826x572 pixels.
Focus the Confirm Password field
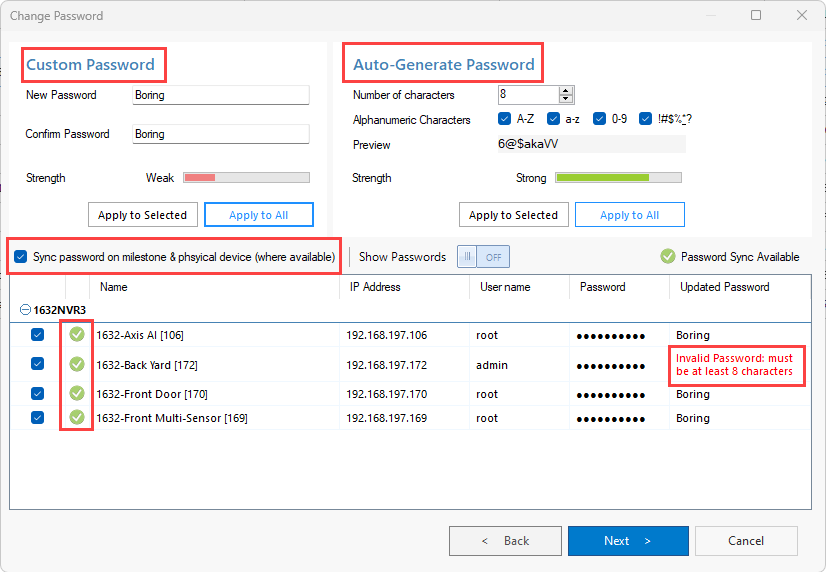point(221,134)
